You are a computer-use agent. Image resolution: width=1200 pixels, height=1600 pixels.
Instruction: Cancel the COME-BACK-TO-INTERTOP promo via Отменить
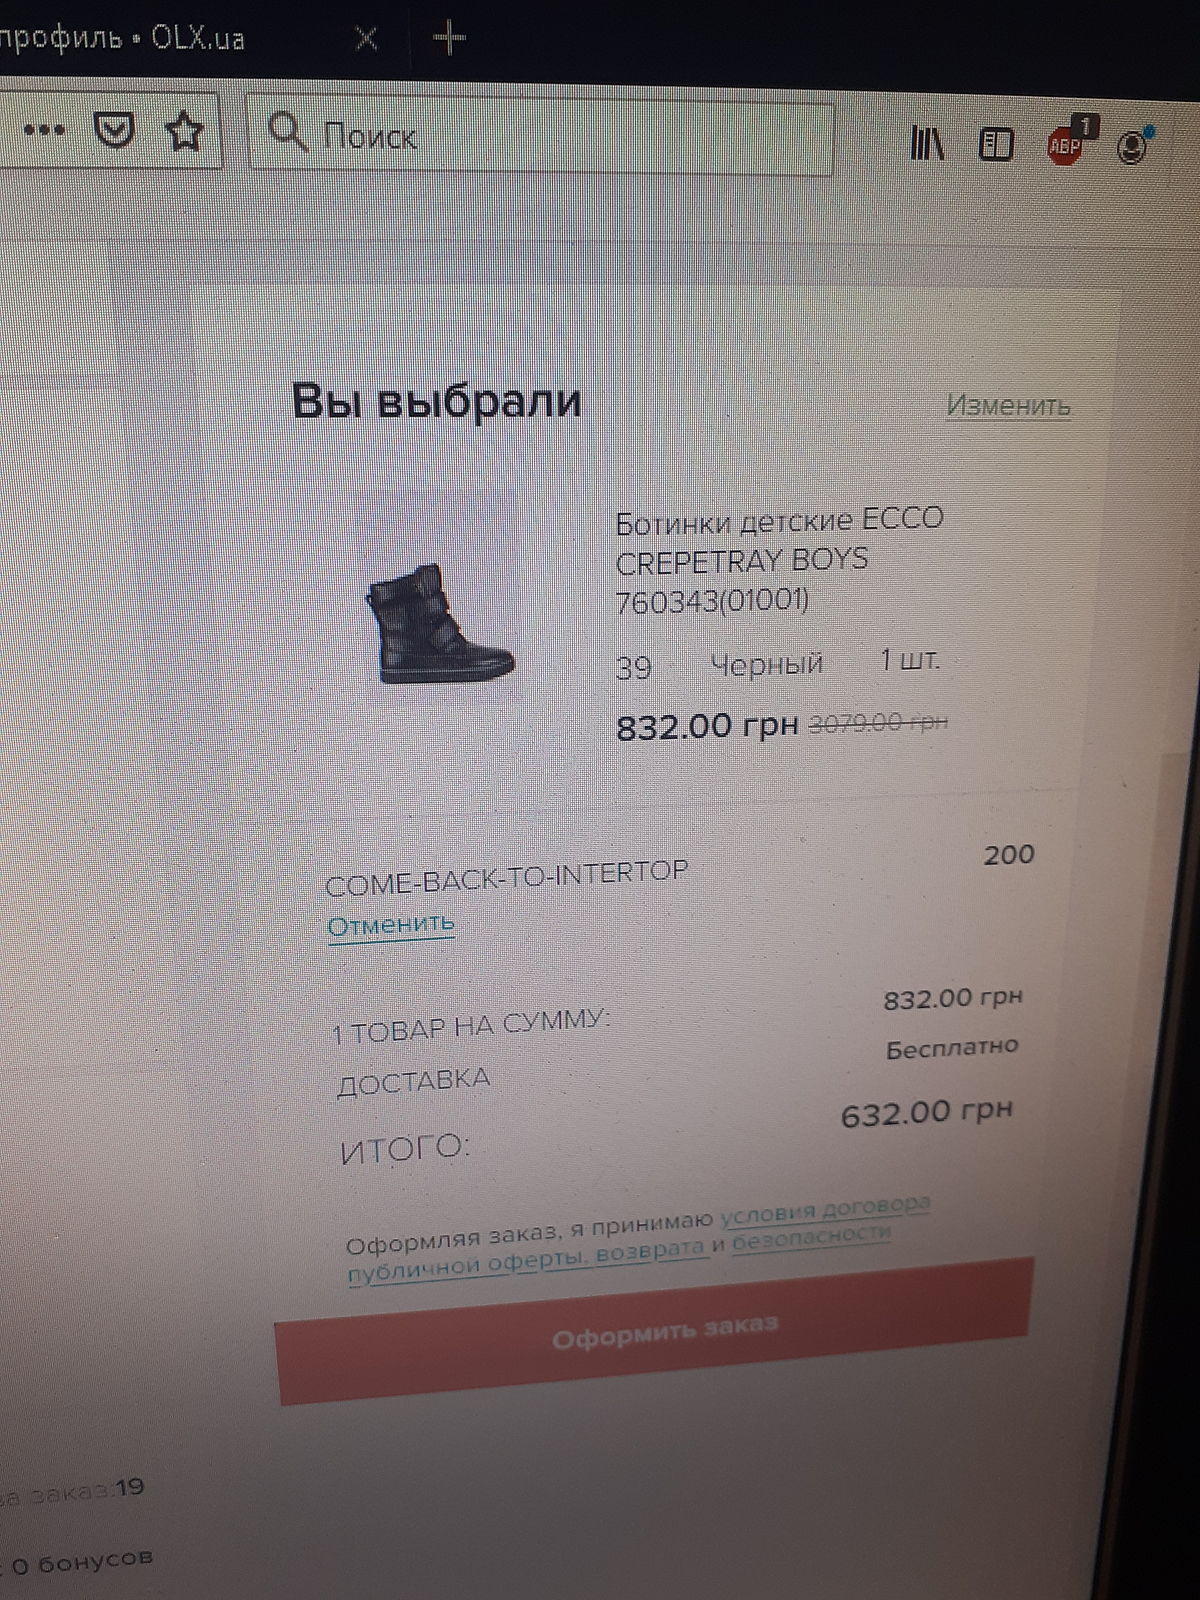(391, 924)
